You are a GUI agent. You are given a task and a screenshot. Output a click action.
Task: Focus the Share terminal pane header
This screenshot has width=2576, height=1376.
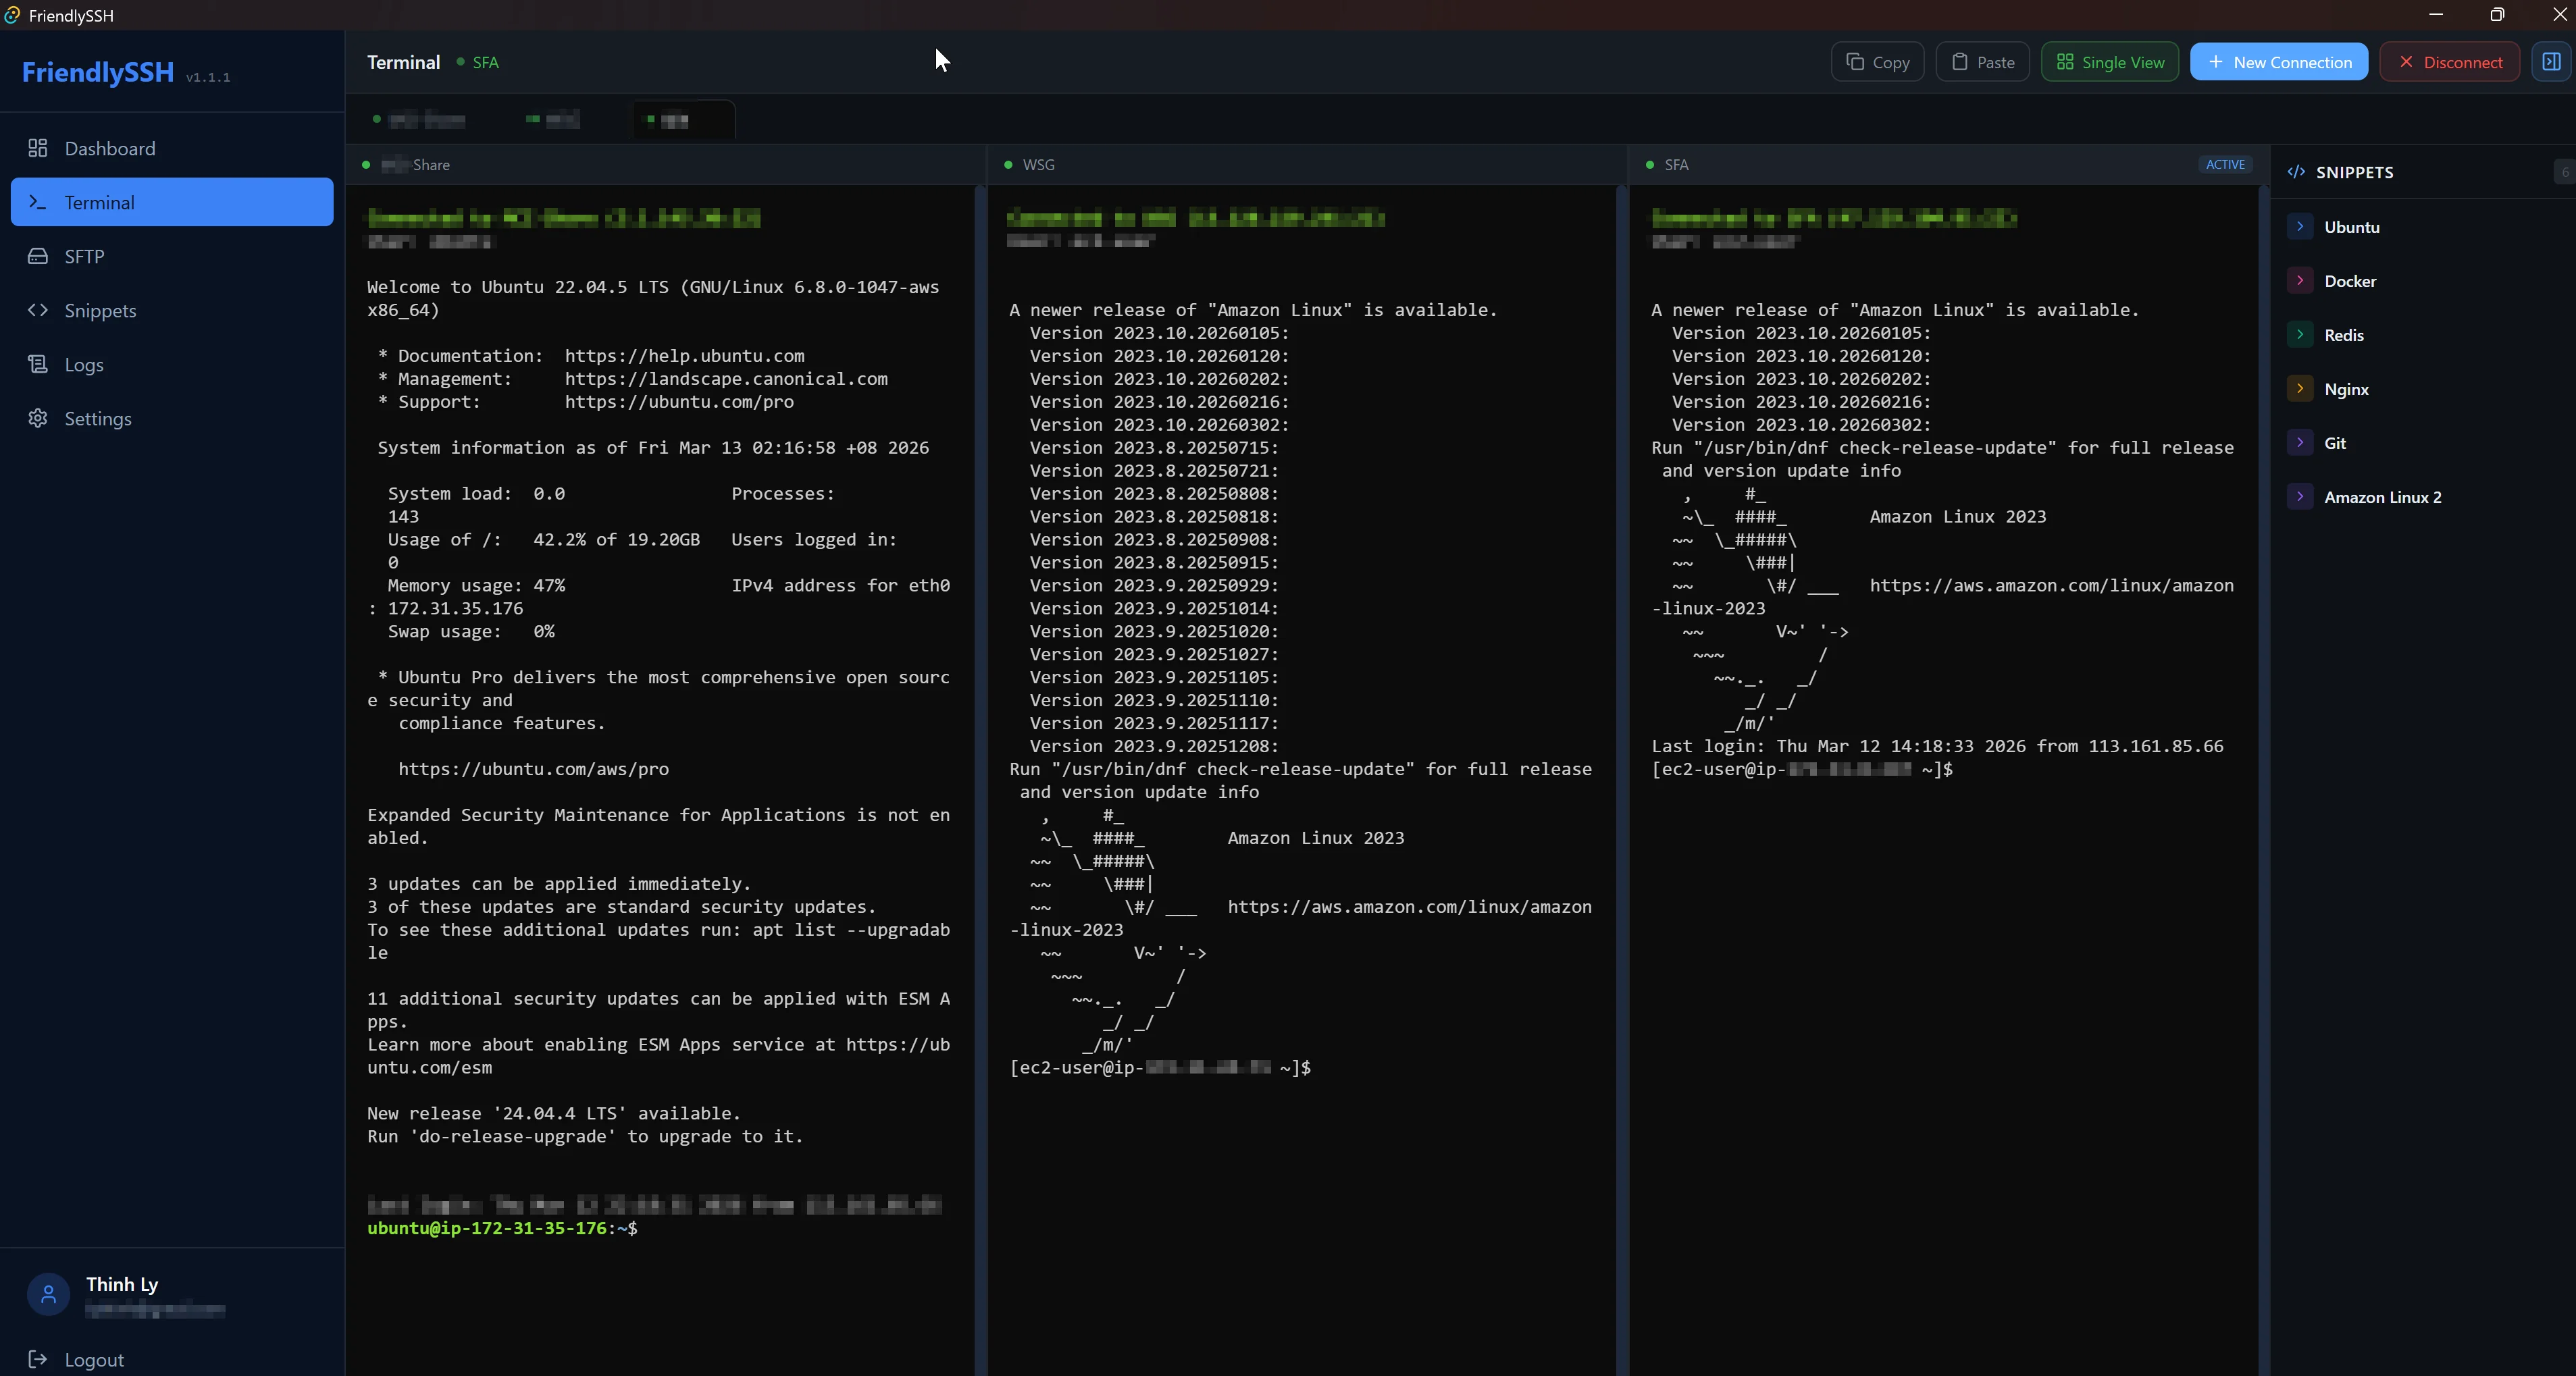pos(665,165)
